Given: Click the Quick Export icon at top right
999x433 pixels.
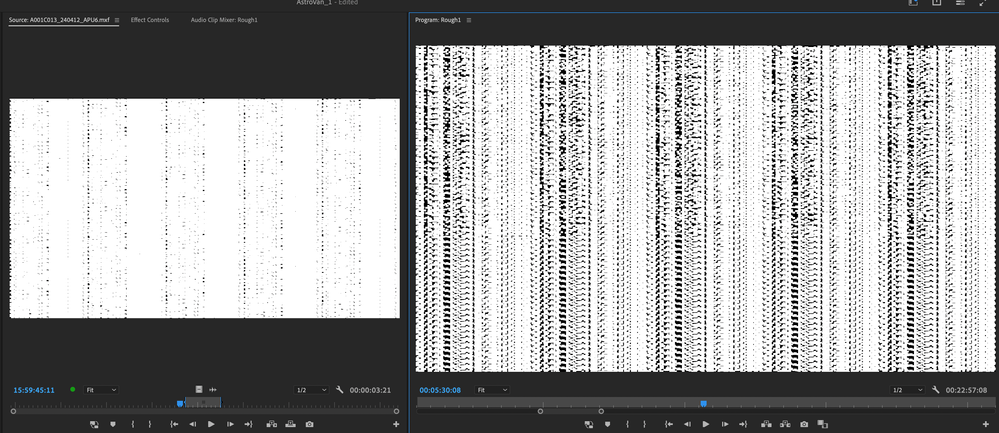Looking at the screenshot, I should [x=937, y=3].
